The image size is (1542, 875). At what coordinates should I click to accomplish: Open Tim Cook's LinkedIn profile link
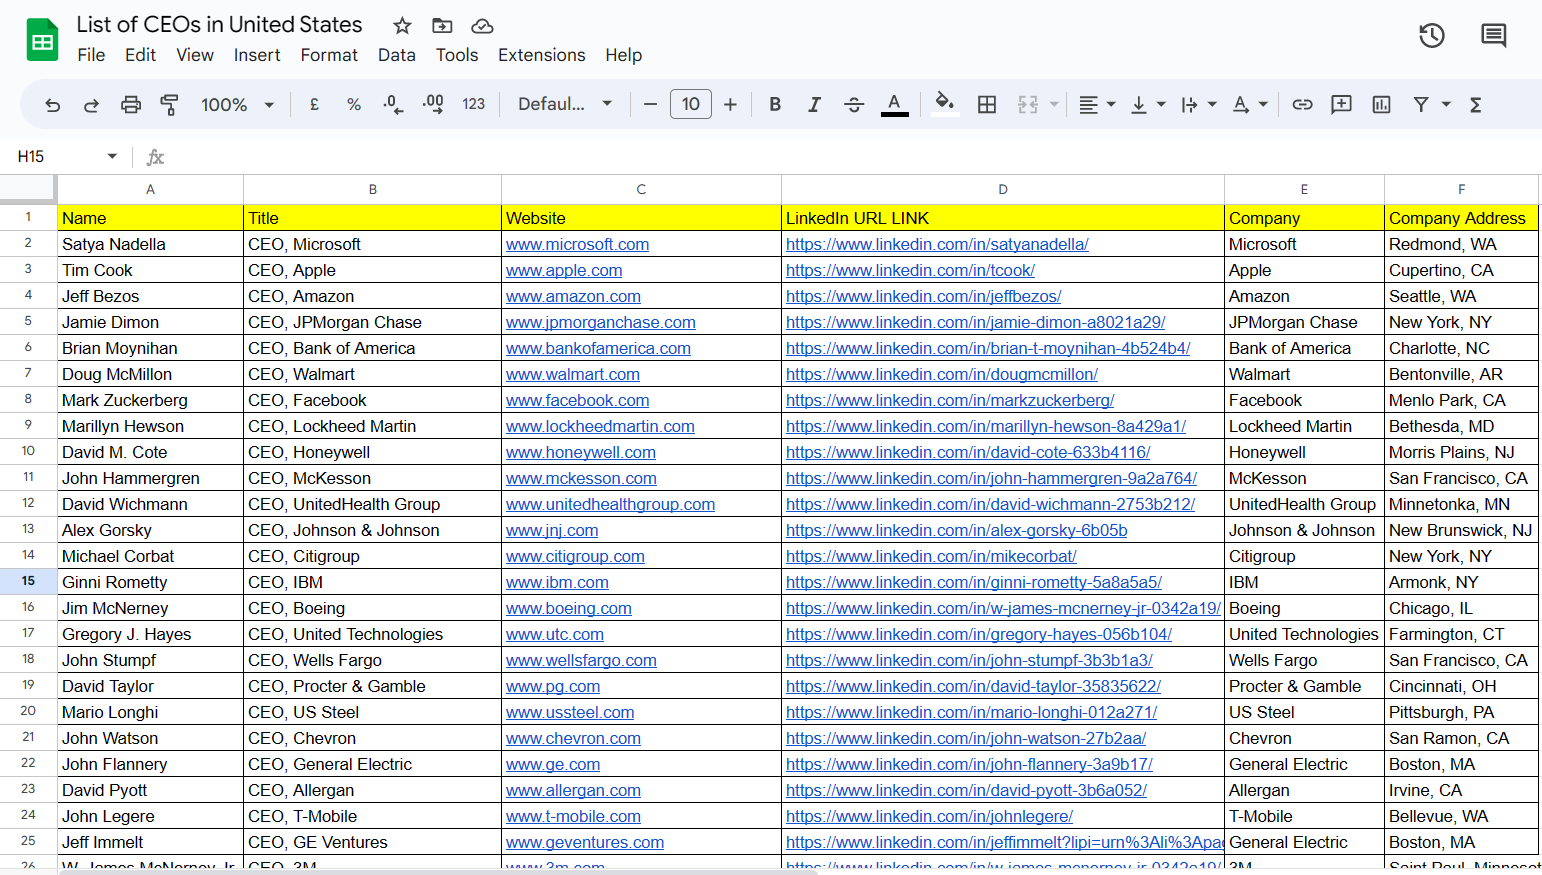pyautogui.click(x=910, y=270)
